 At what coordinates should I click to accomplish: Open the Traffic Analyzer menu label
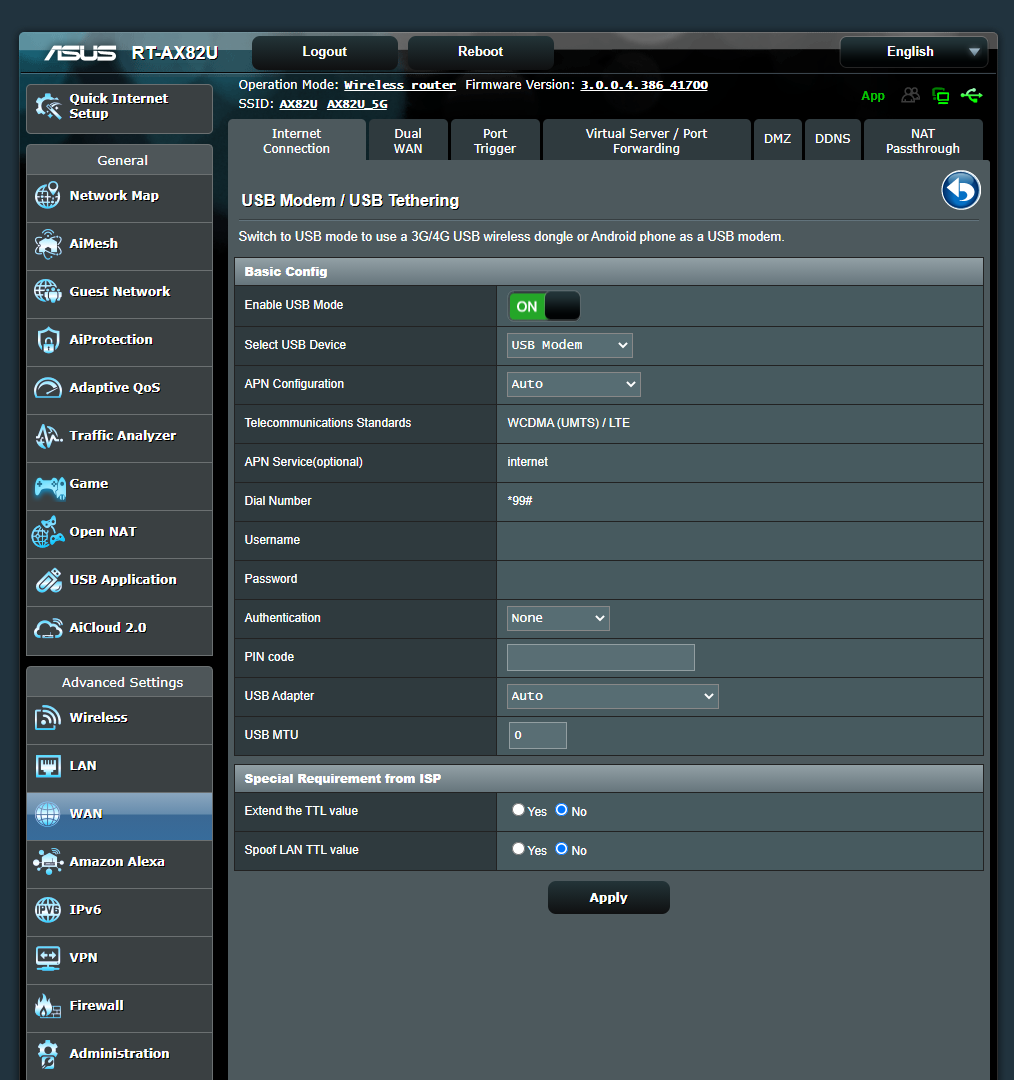point(123,435)
